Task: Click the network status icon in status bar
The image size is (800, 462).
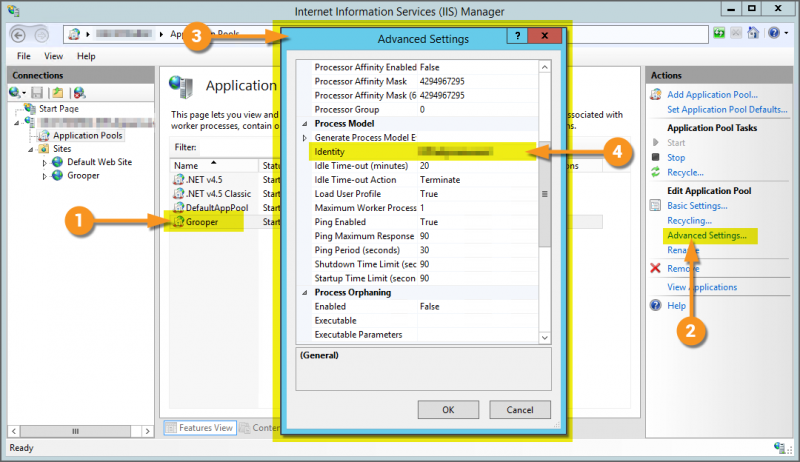Action: [780, 448]
